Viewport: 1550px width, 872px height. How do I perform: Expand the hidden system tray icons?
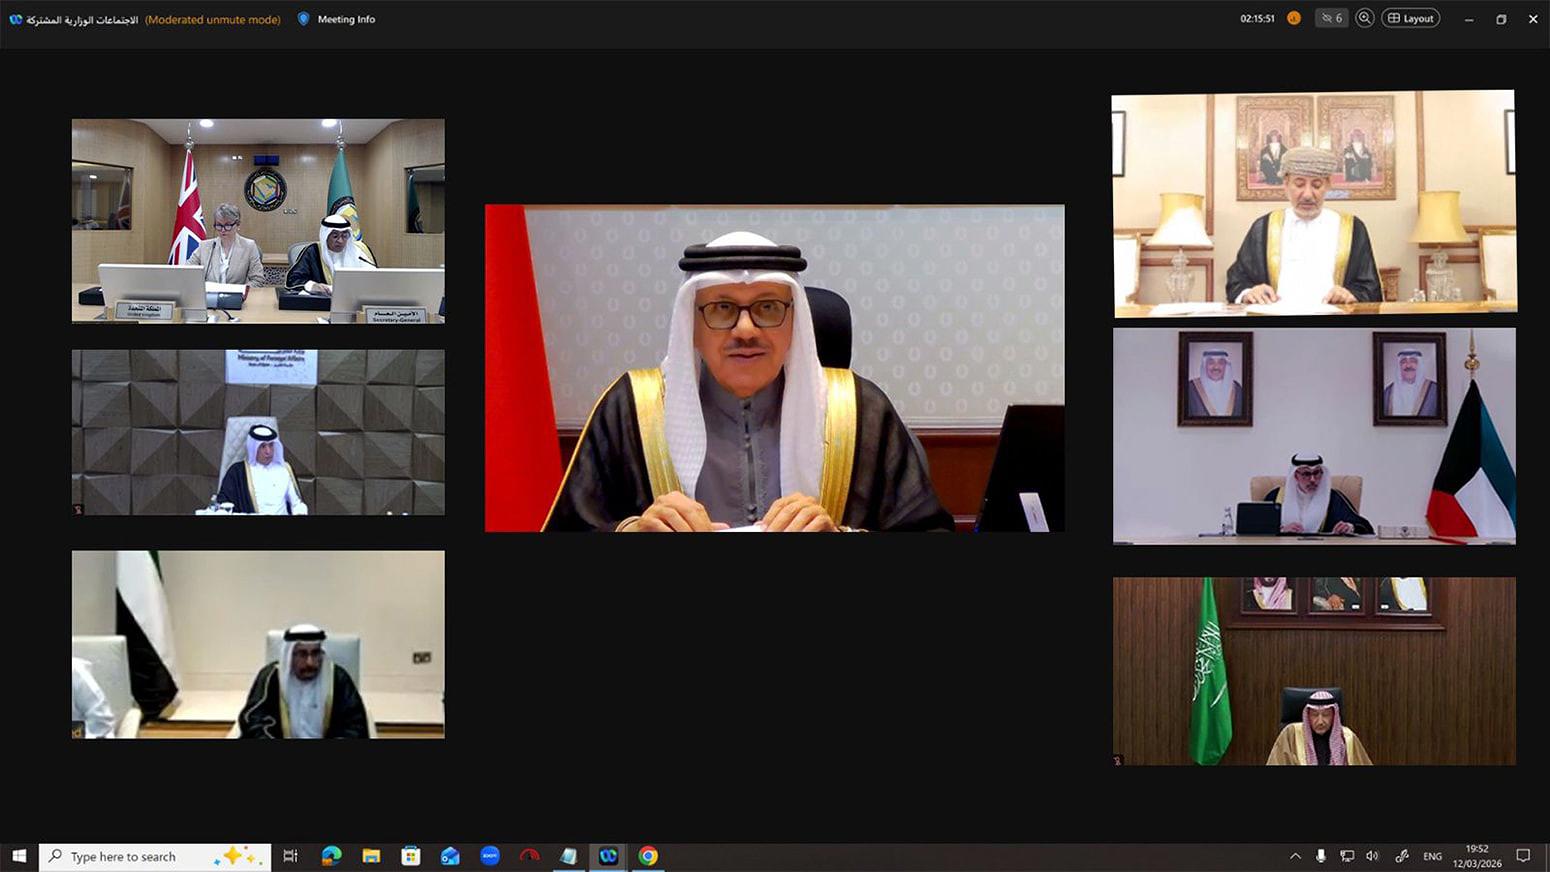click(x=1295, y=856)
